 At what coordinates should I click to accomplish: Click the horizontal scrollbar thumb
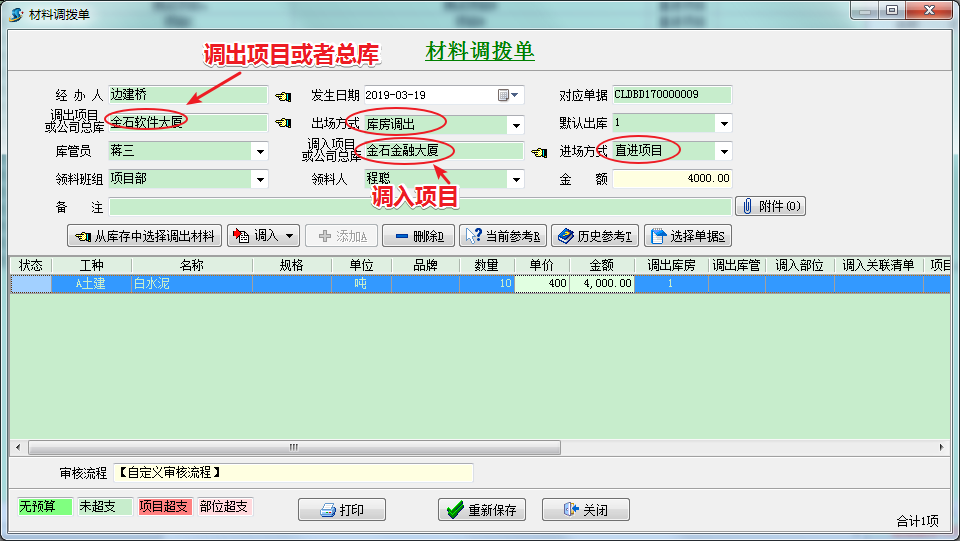tap(294, 447)
